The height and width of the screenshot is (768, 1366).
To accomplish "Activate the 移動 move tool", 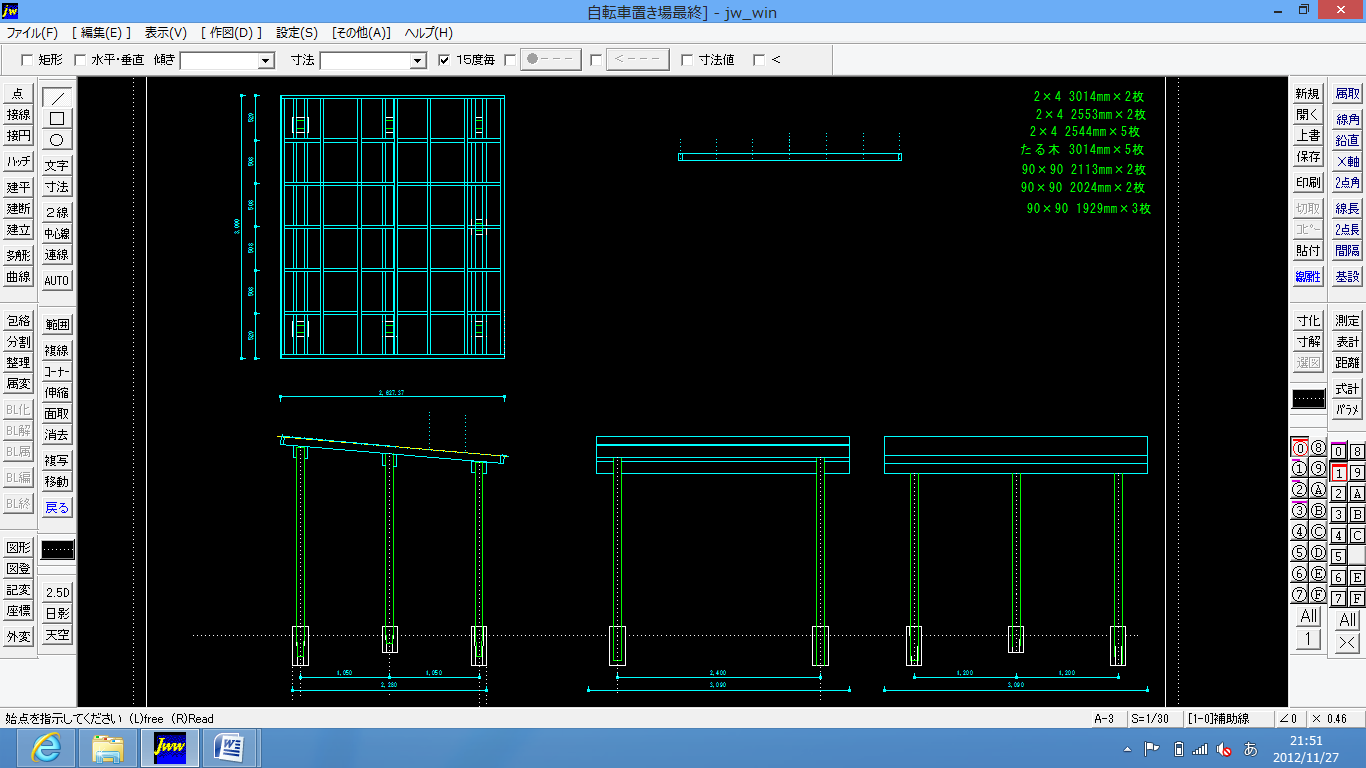I will (x=57, y=482).
